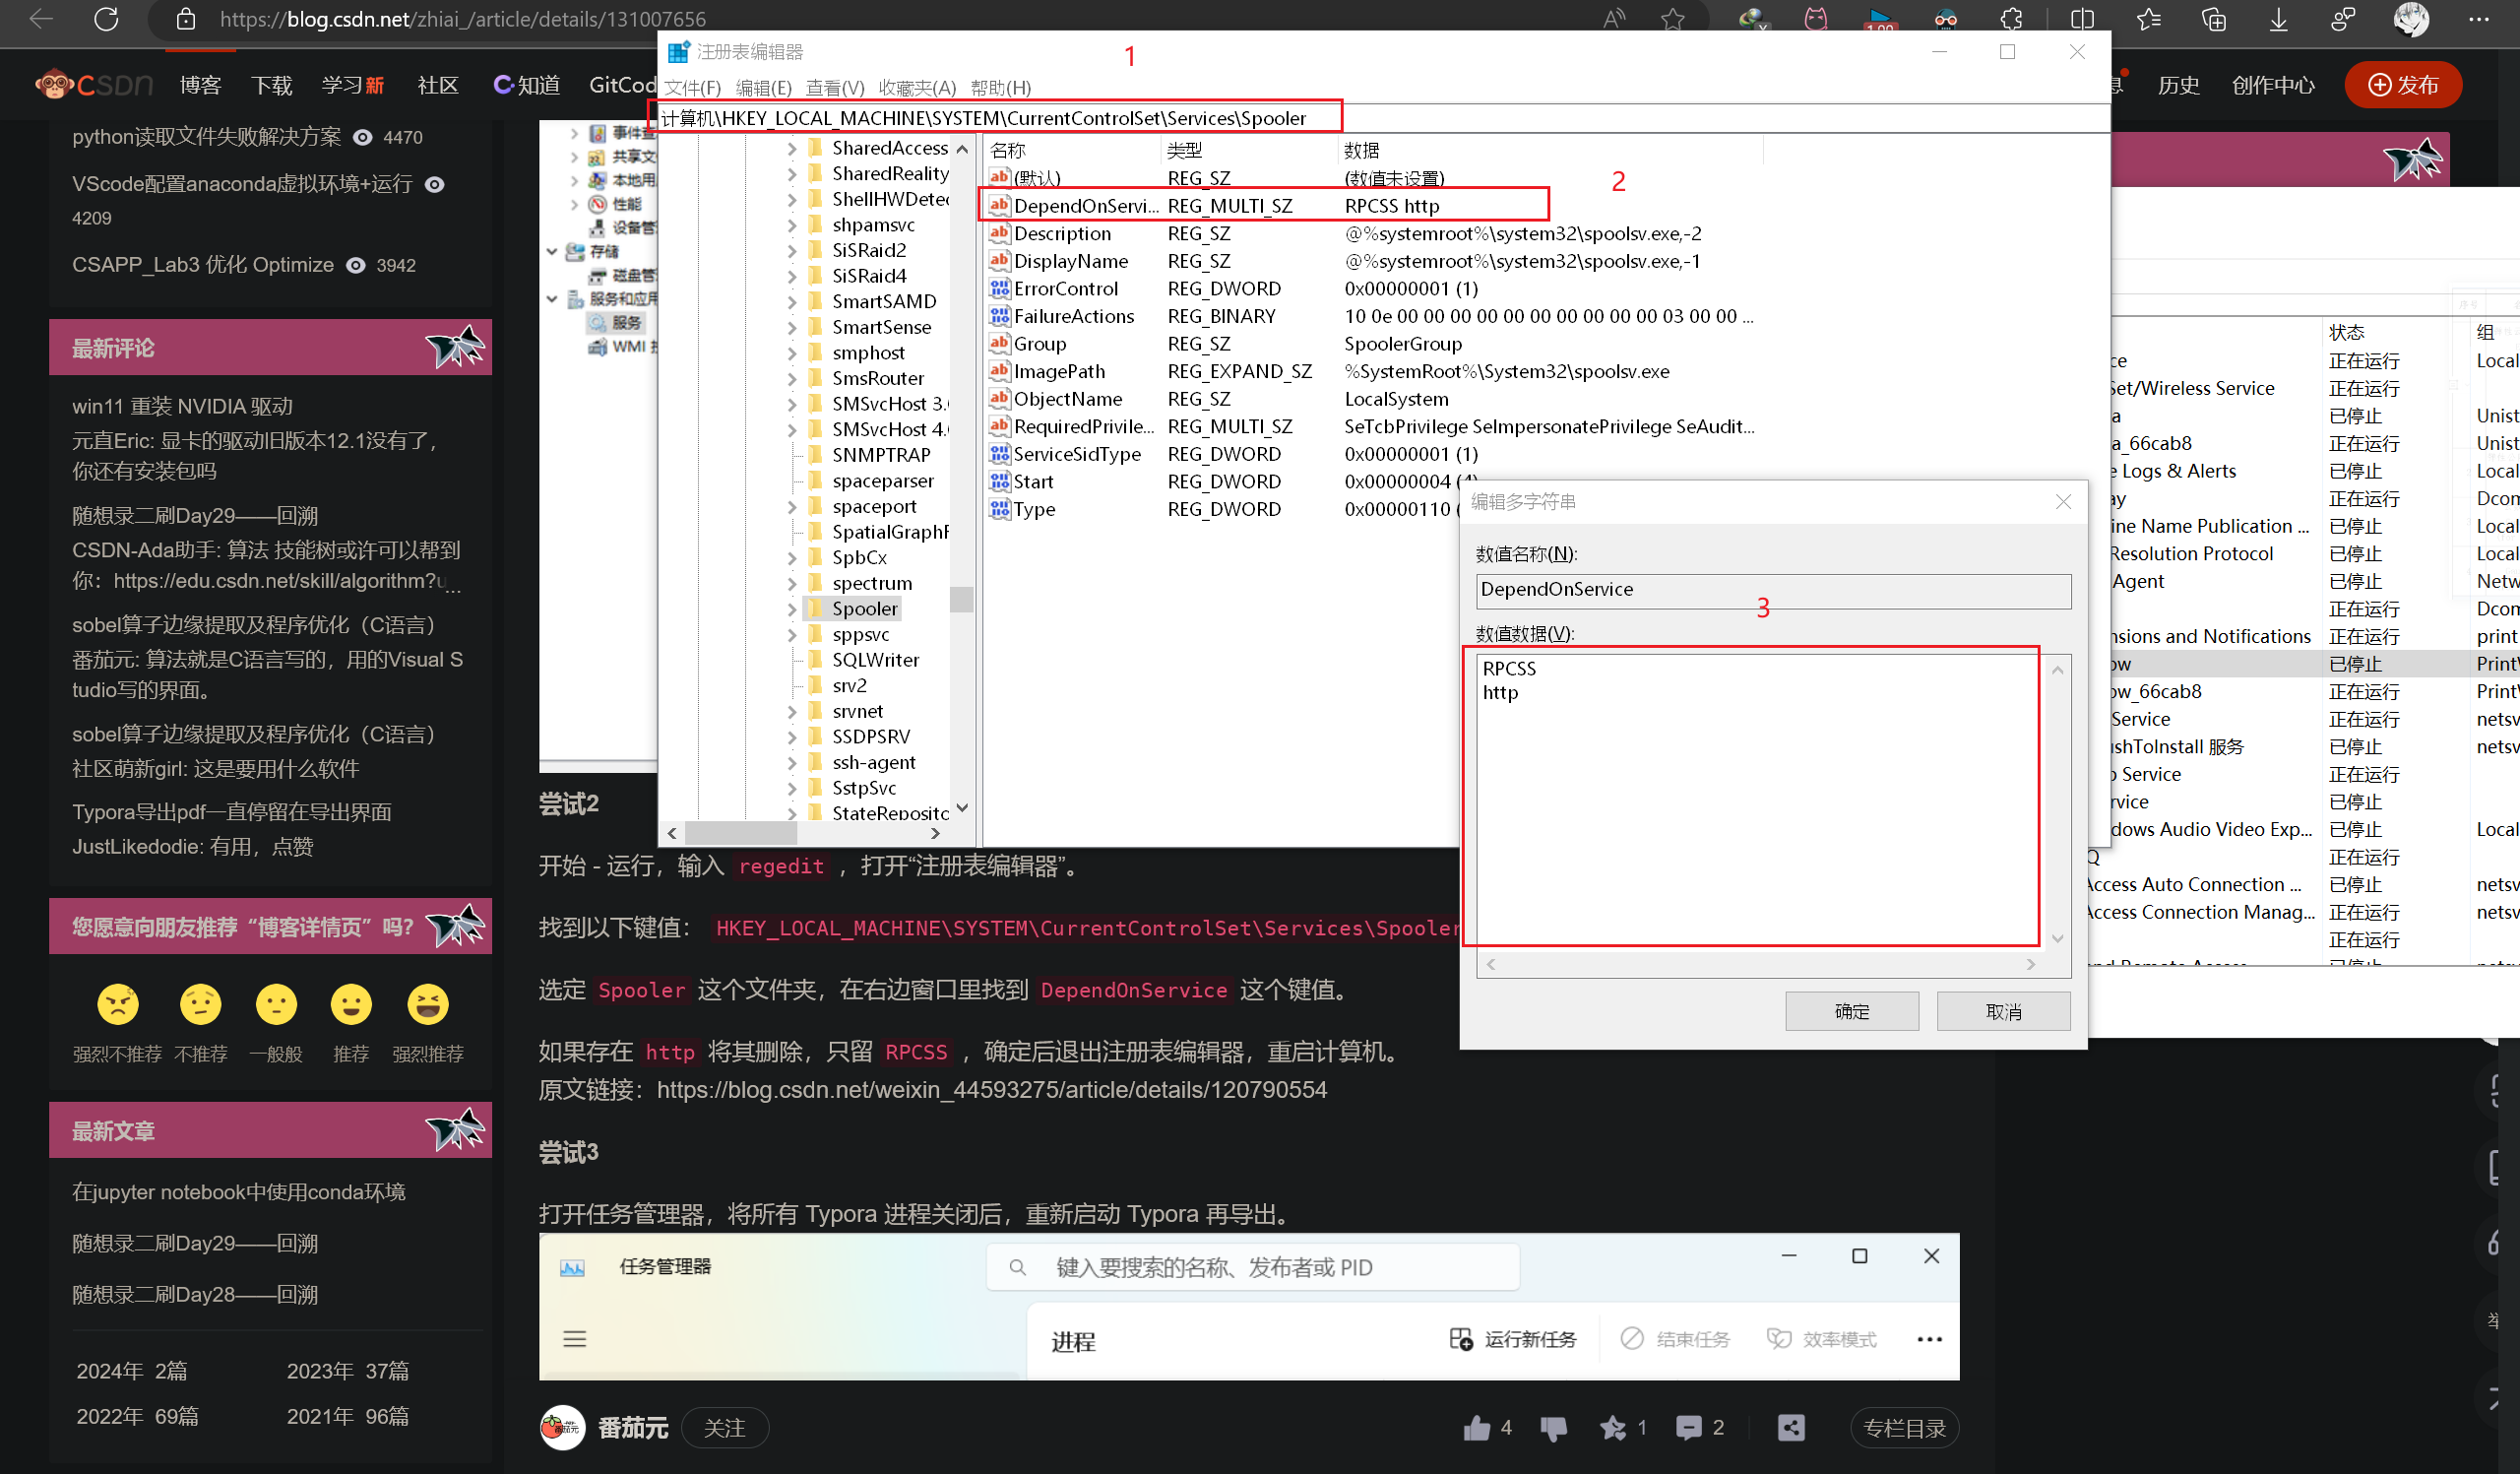Collapse the 服务和应用程序 node

(x=551, y=299)
